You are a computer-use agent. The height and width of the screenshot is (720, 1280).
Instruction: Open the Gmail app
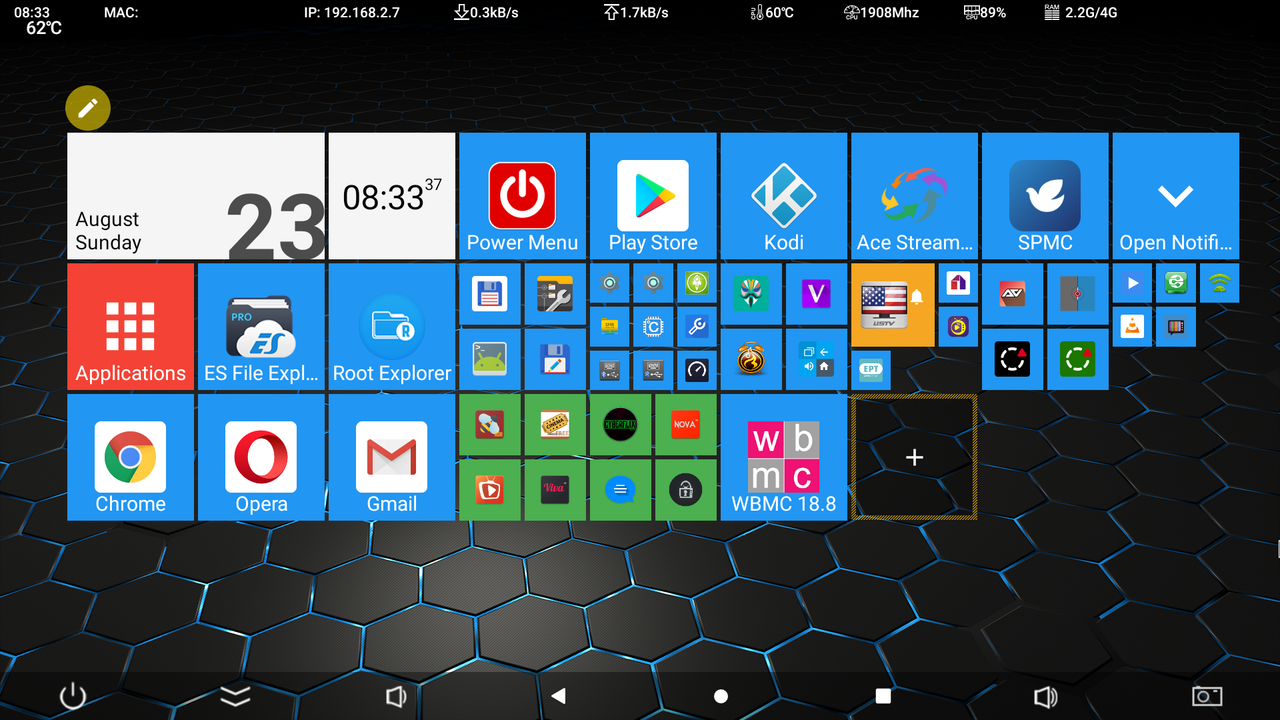click(392, 457)
